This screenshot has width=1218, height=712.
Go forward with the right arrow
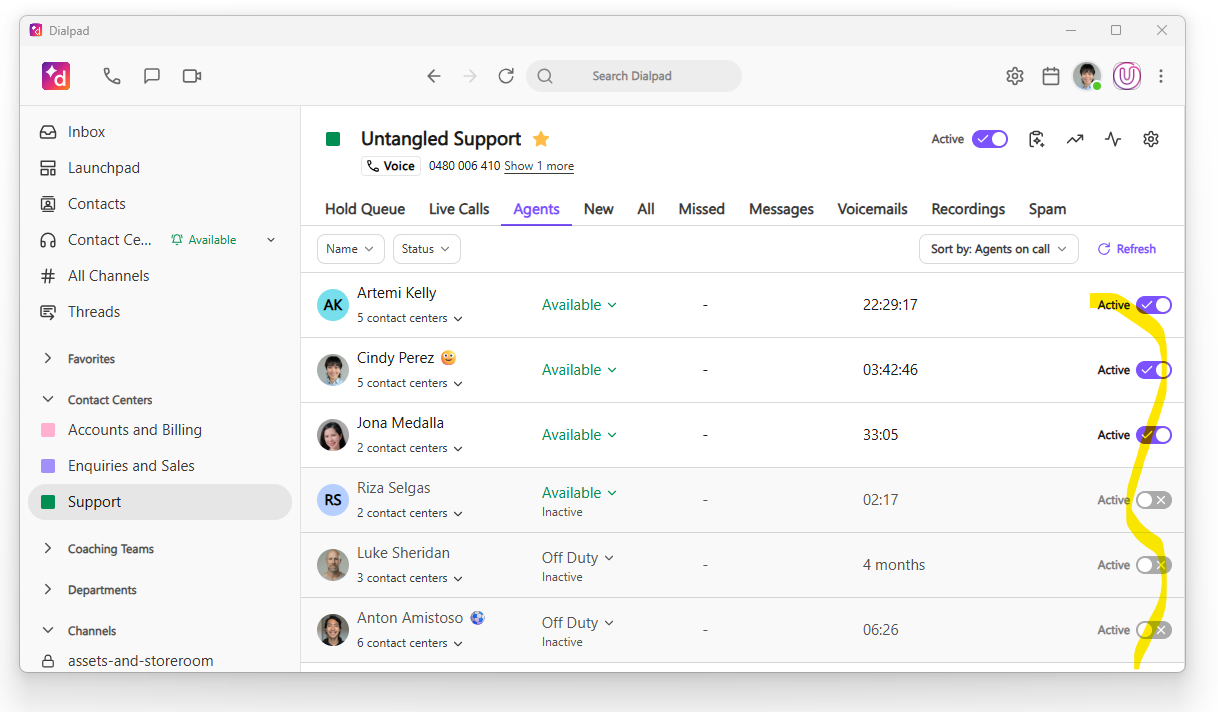[470, 76]
